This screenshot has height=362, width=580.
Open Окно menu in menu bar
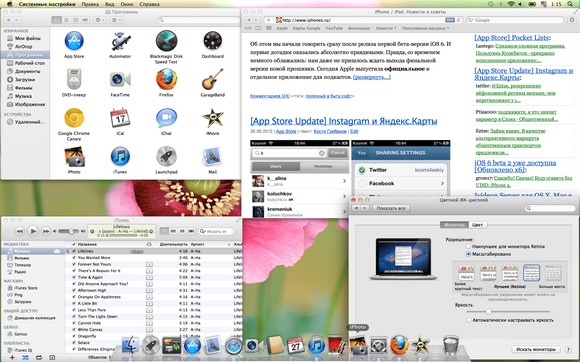[127, 4]
